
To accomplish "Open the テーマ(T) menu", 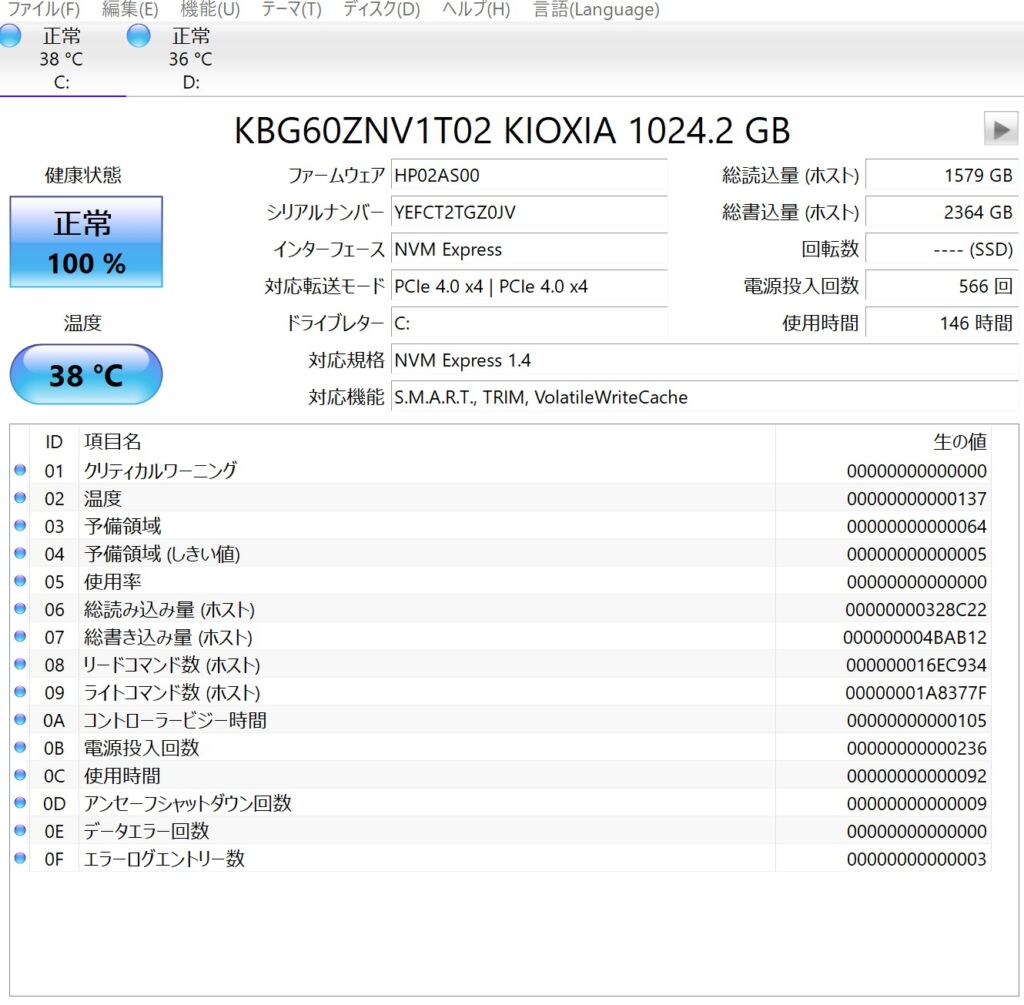I will (291, 9).
